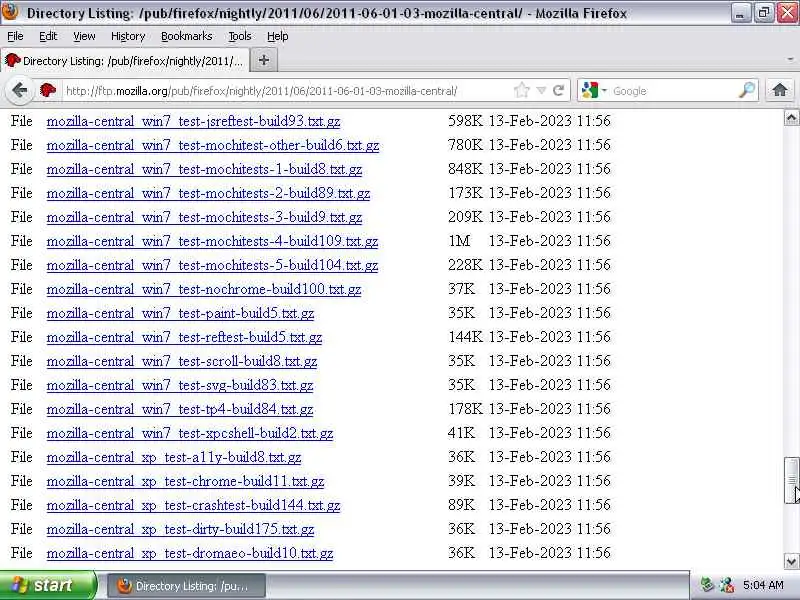Go to the Home page icon
The height and width of the screenshot is (600, 800).
780,90
